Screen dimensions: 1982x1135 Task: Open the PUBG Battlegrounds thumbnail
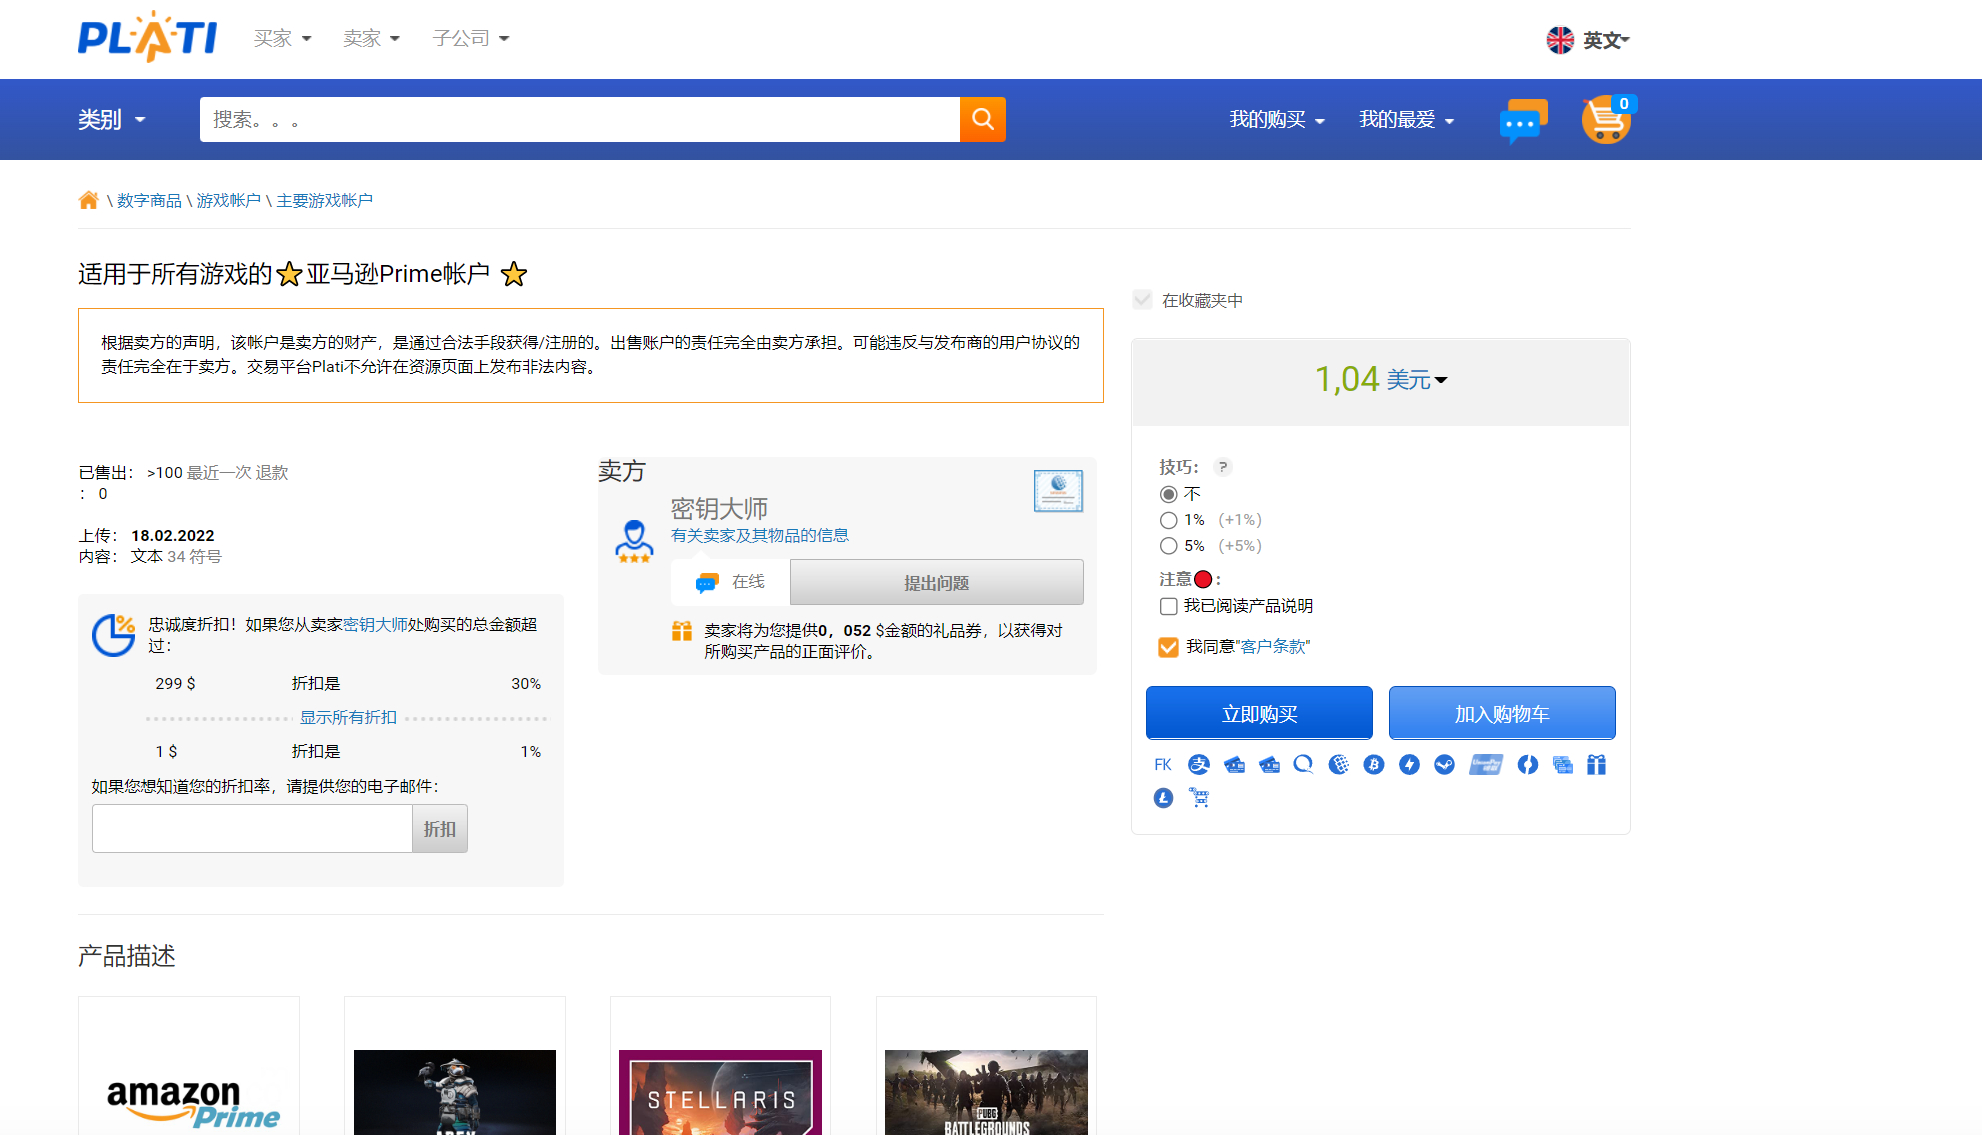coord(986,1092)
